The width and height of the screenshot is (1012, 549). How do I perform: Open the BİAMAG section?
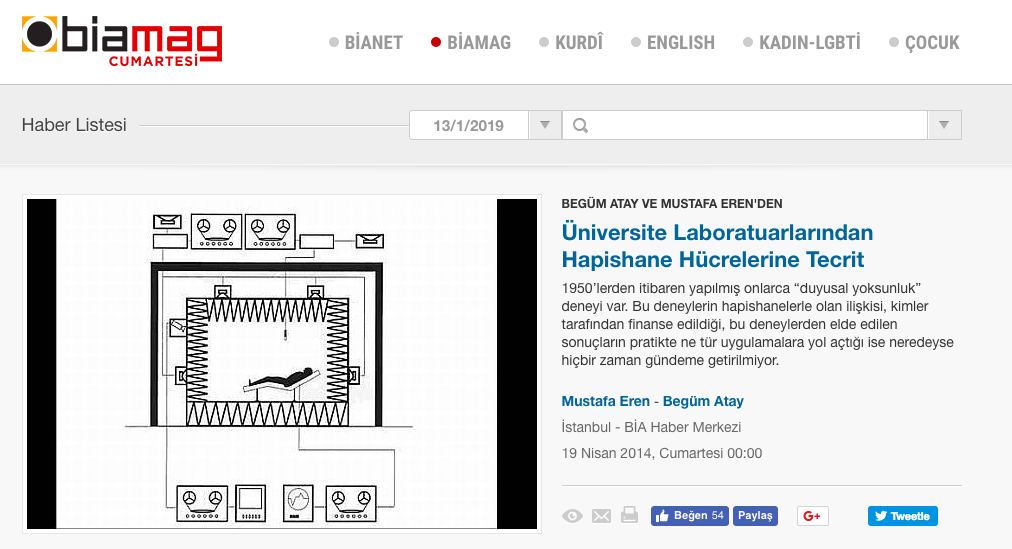pos(471,43)
